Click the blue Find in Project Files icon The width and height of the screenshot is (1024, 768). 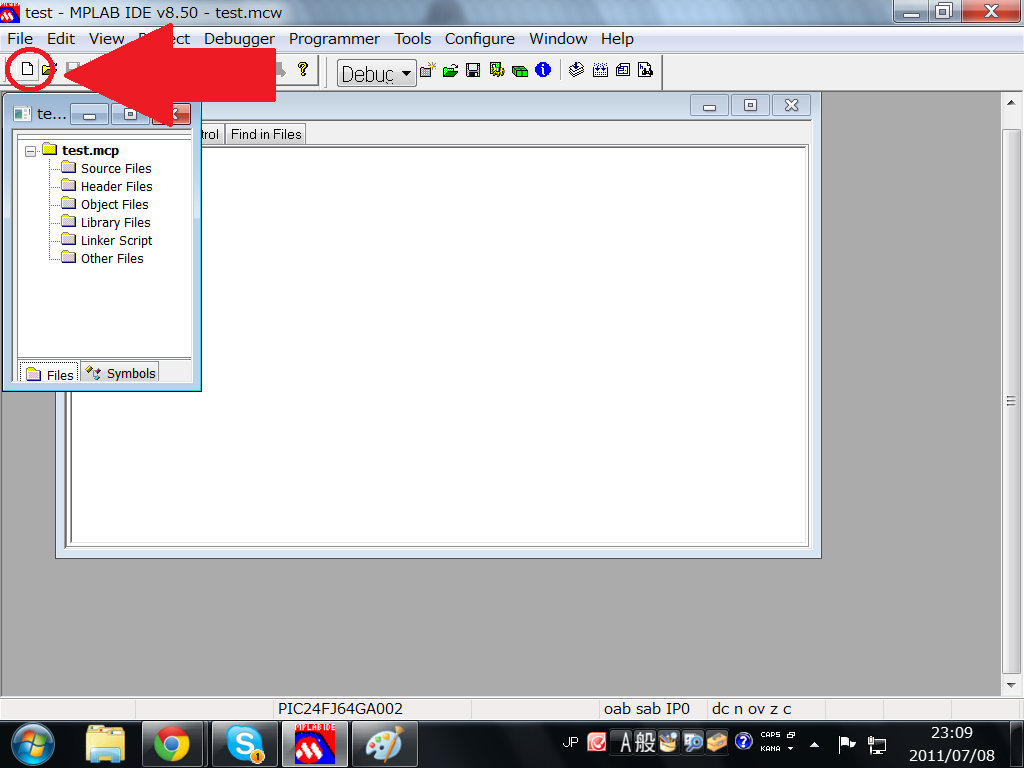point(543,69)
